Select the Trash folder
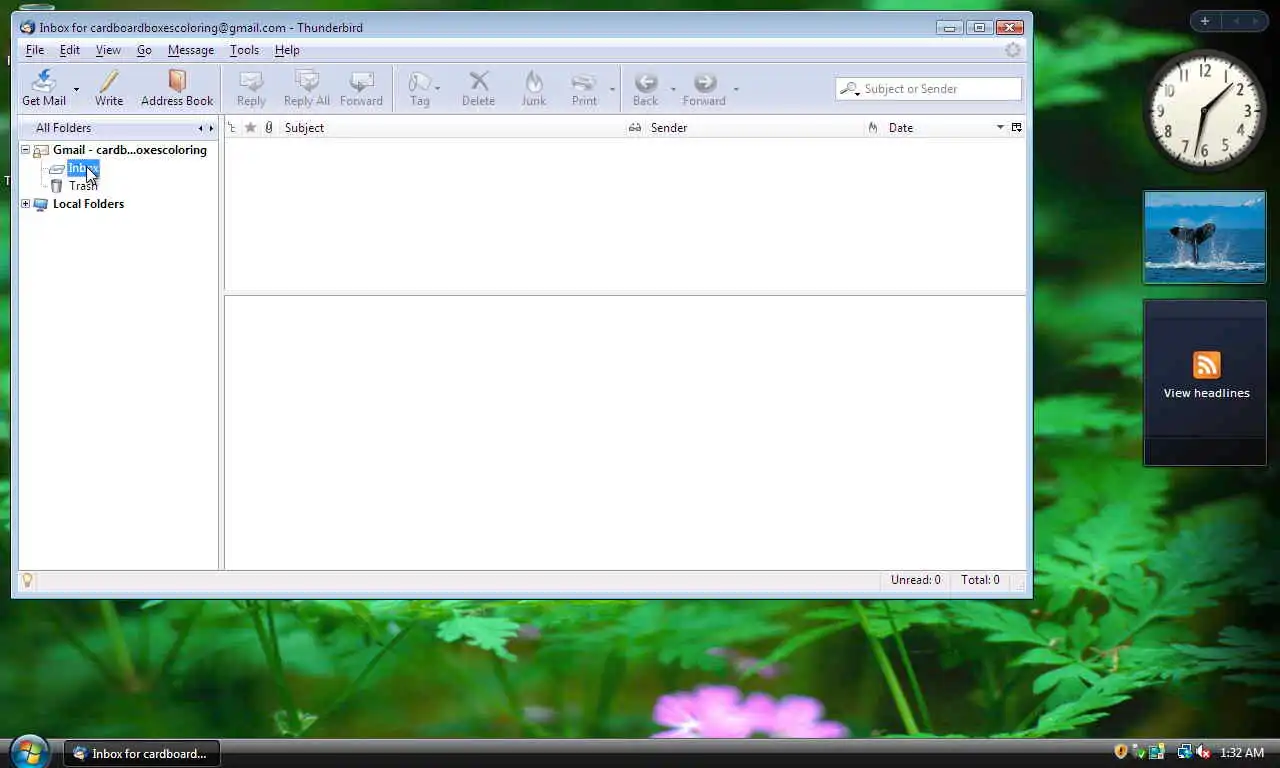The height and width of the screenshot is (768, 1280). (82, 186)
